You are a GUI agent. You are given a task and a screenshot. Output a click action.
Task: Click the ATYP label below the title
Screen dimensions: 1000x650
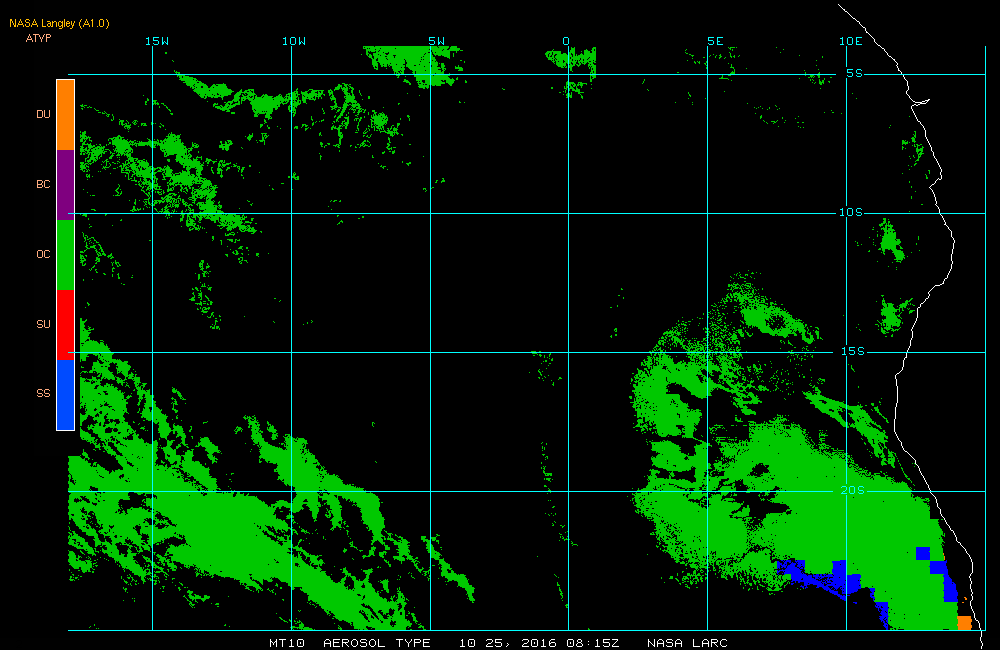coord(38,38)
